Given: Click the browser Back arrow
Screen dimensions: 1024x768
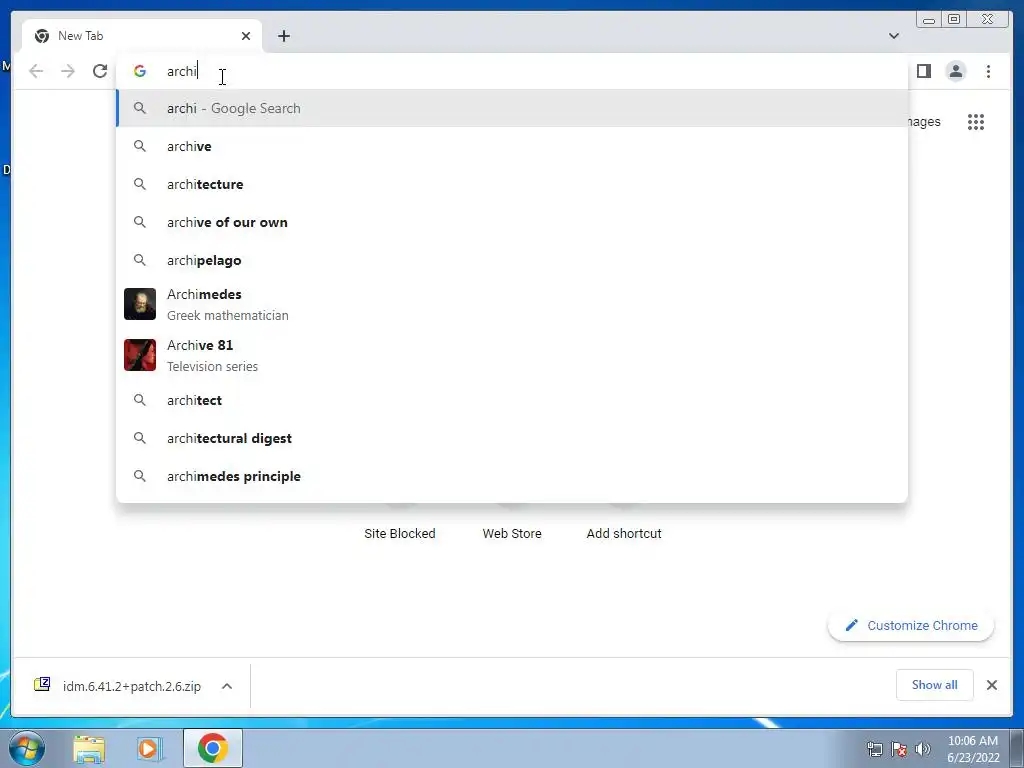Looking at the screenshot, I should pyautogui.click(x=36, y=71).
